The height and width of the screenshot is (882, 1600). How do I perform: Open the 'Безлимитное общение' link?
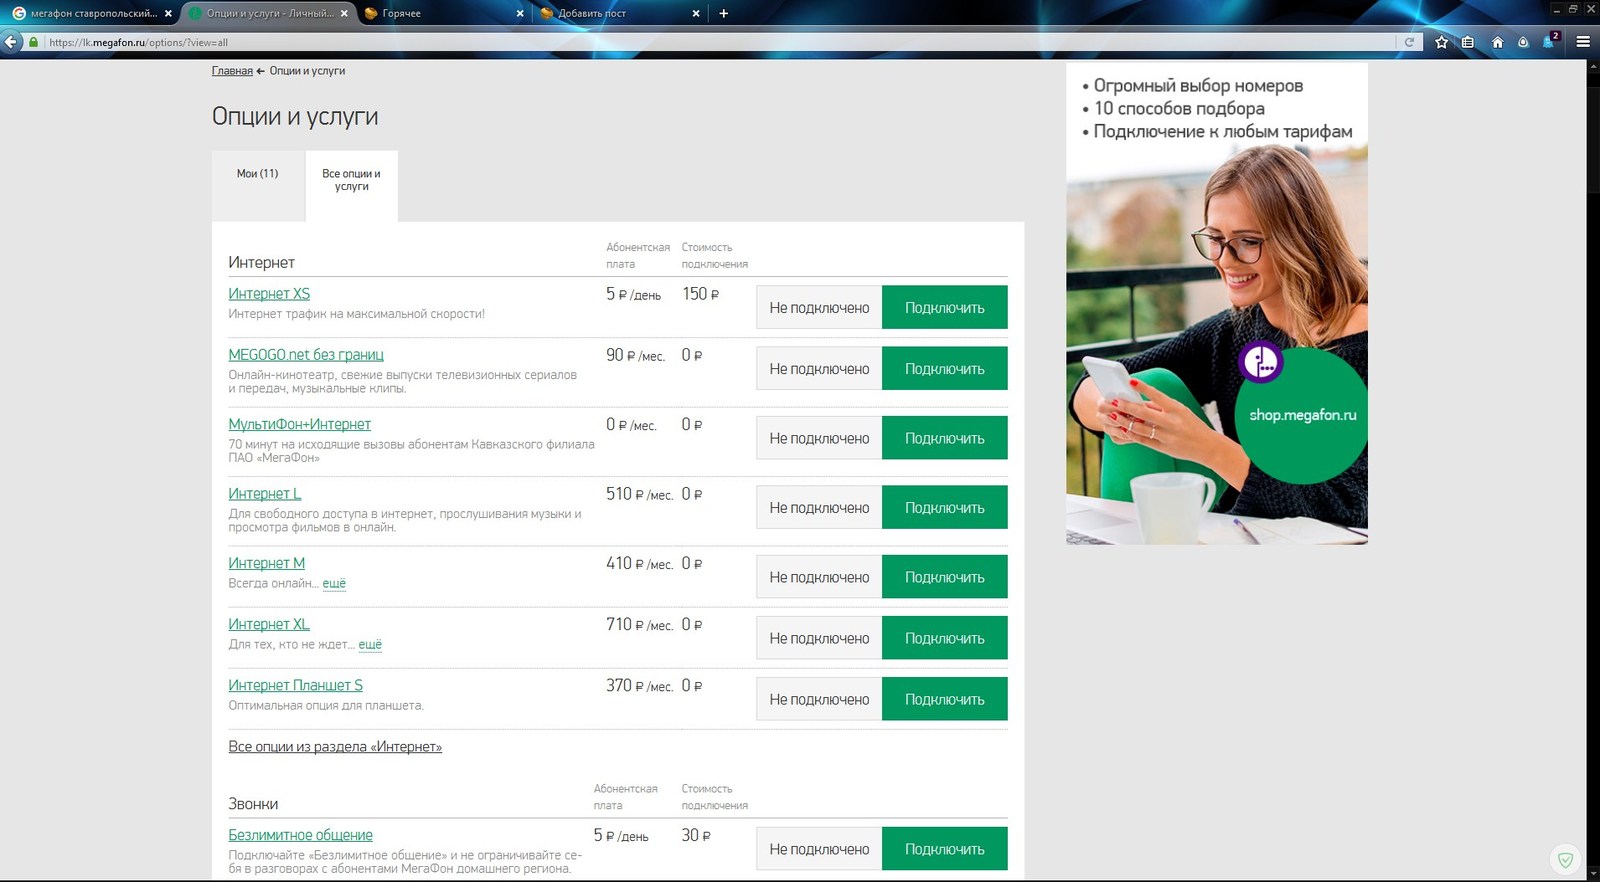300,836
